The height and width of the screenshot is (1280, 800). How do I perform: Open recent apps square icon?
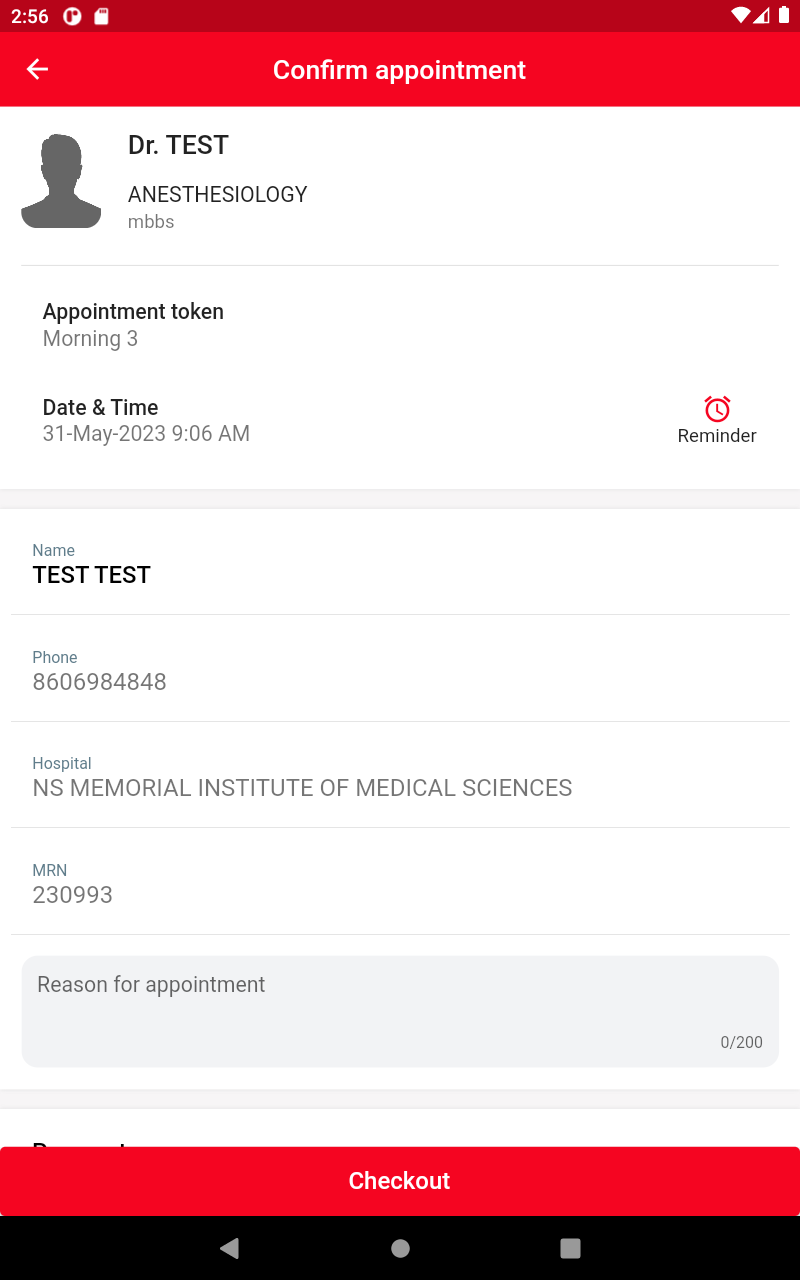click(570, 1248)
